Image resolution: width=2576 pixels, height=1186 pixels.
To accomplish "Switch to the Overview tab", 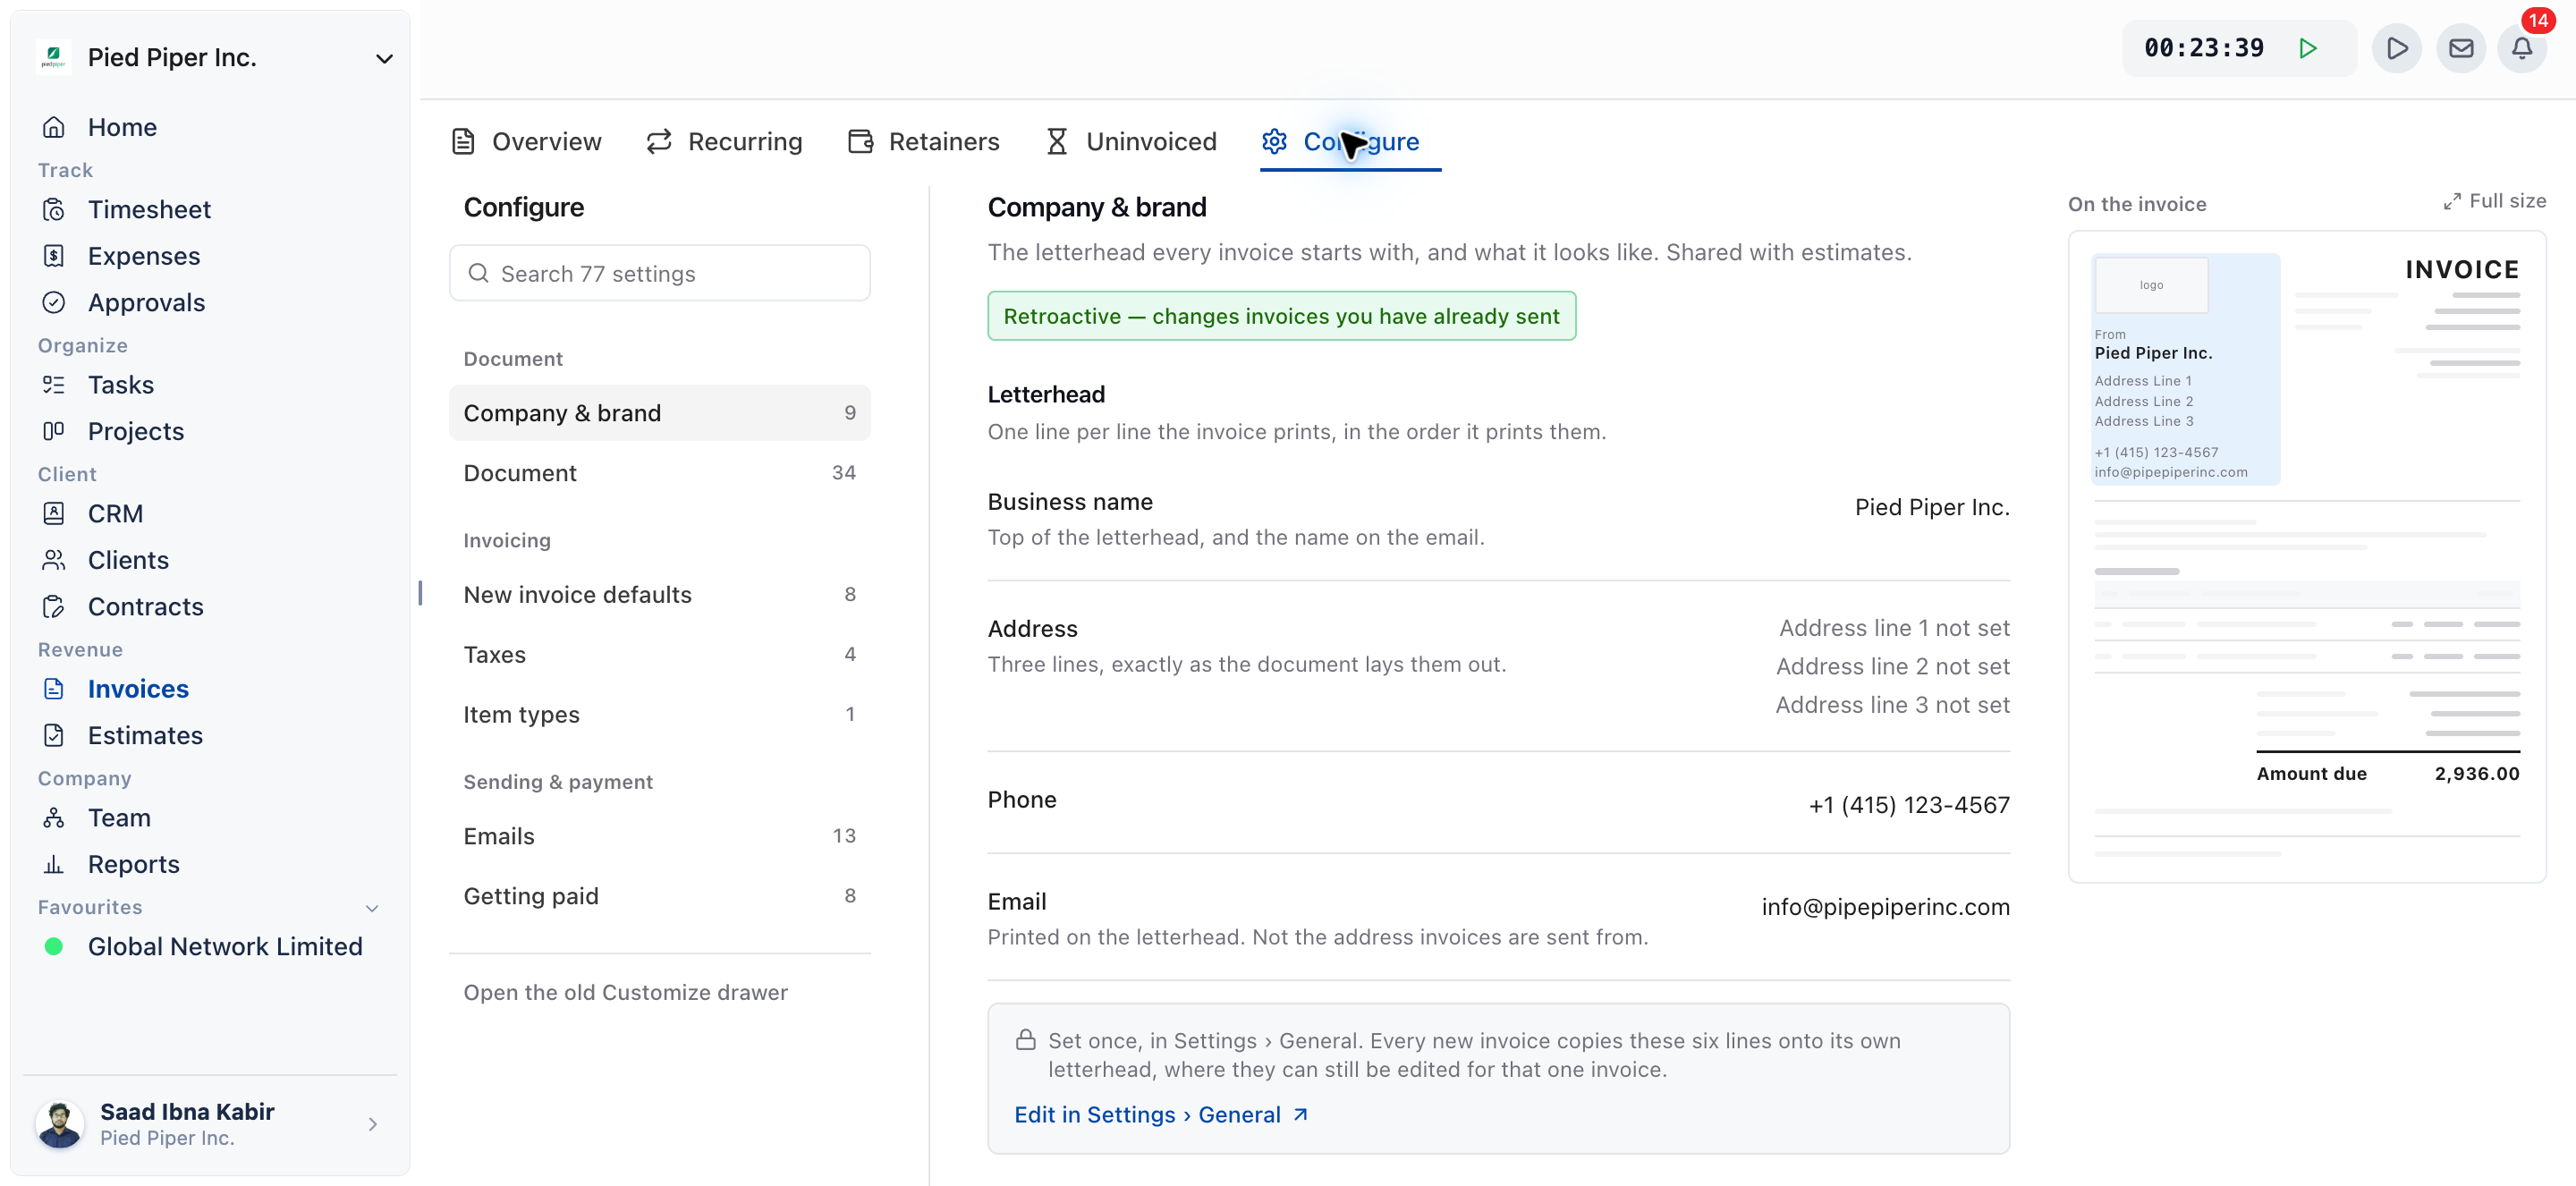I will [527, 141].
